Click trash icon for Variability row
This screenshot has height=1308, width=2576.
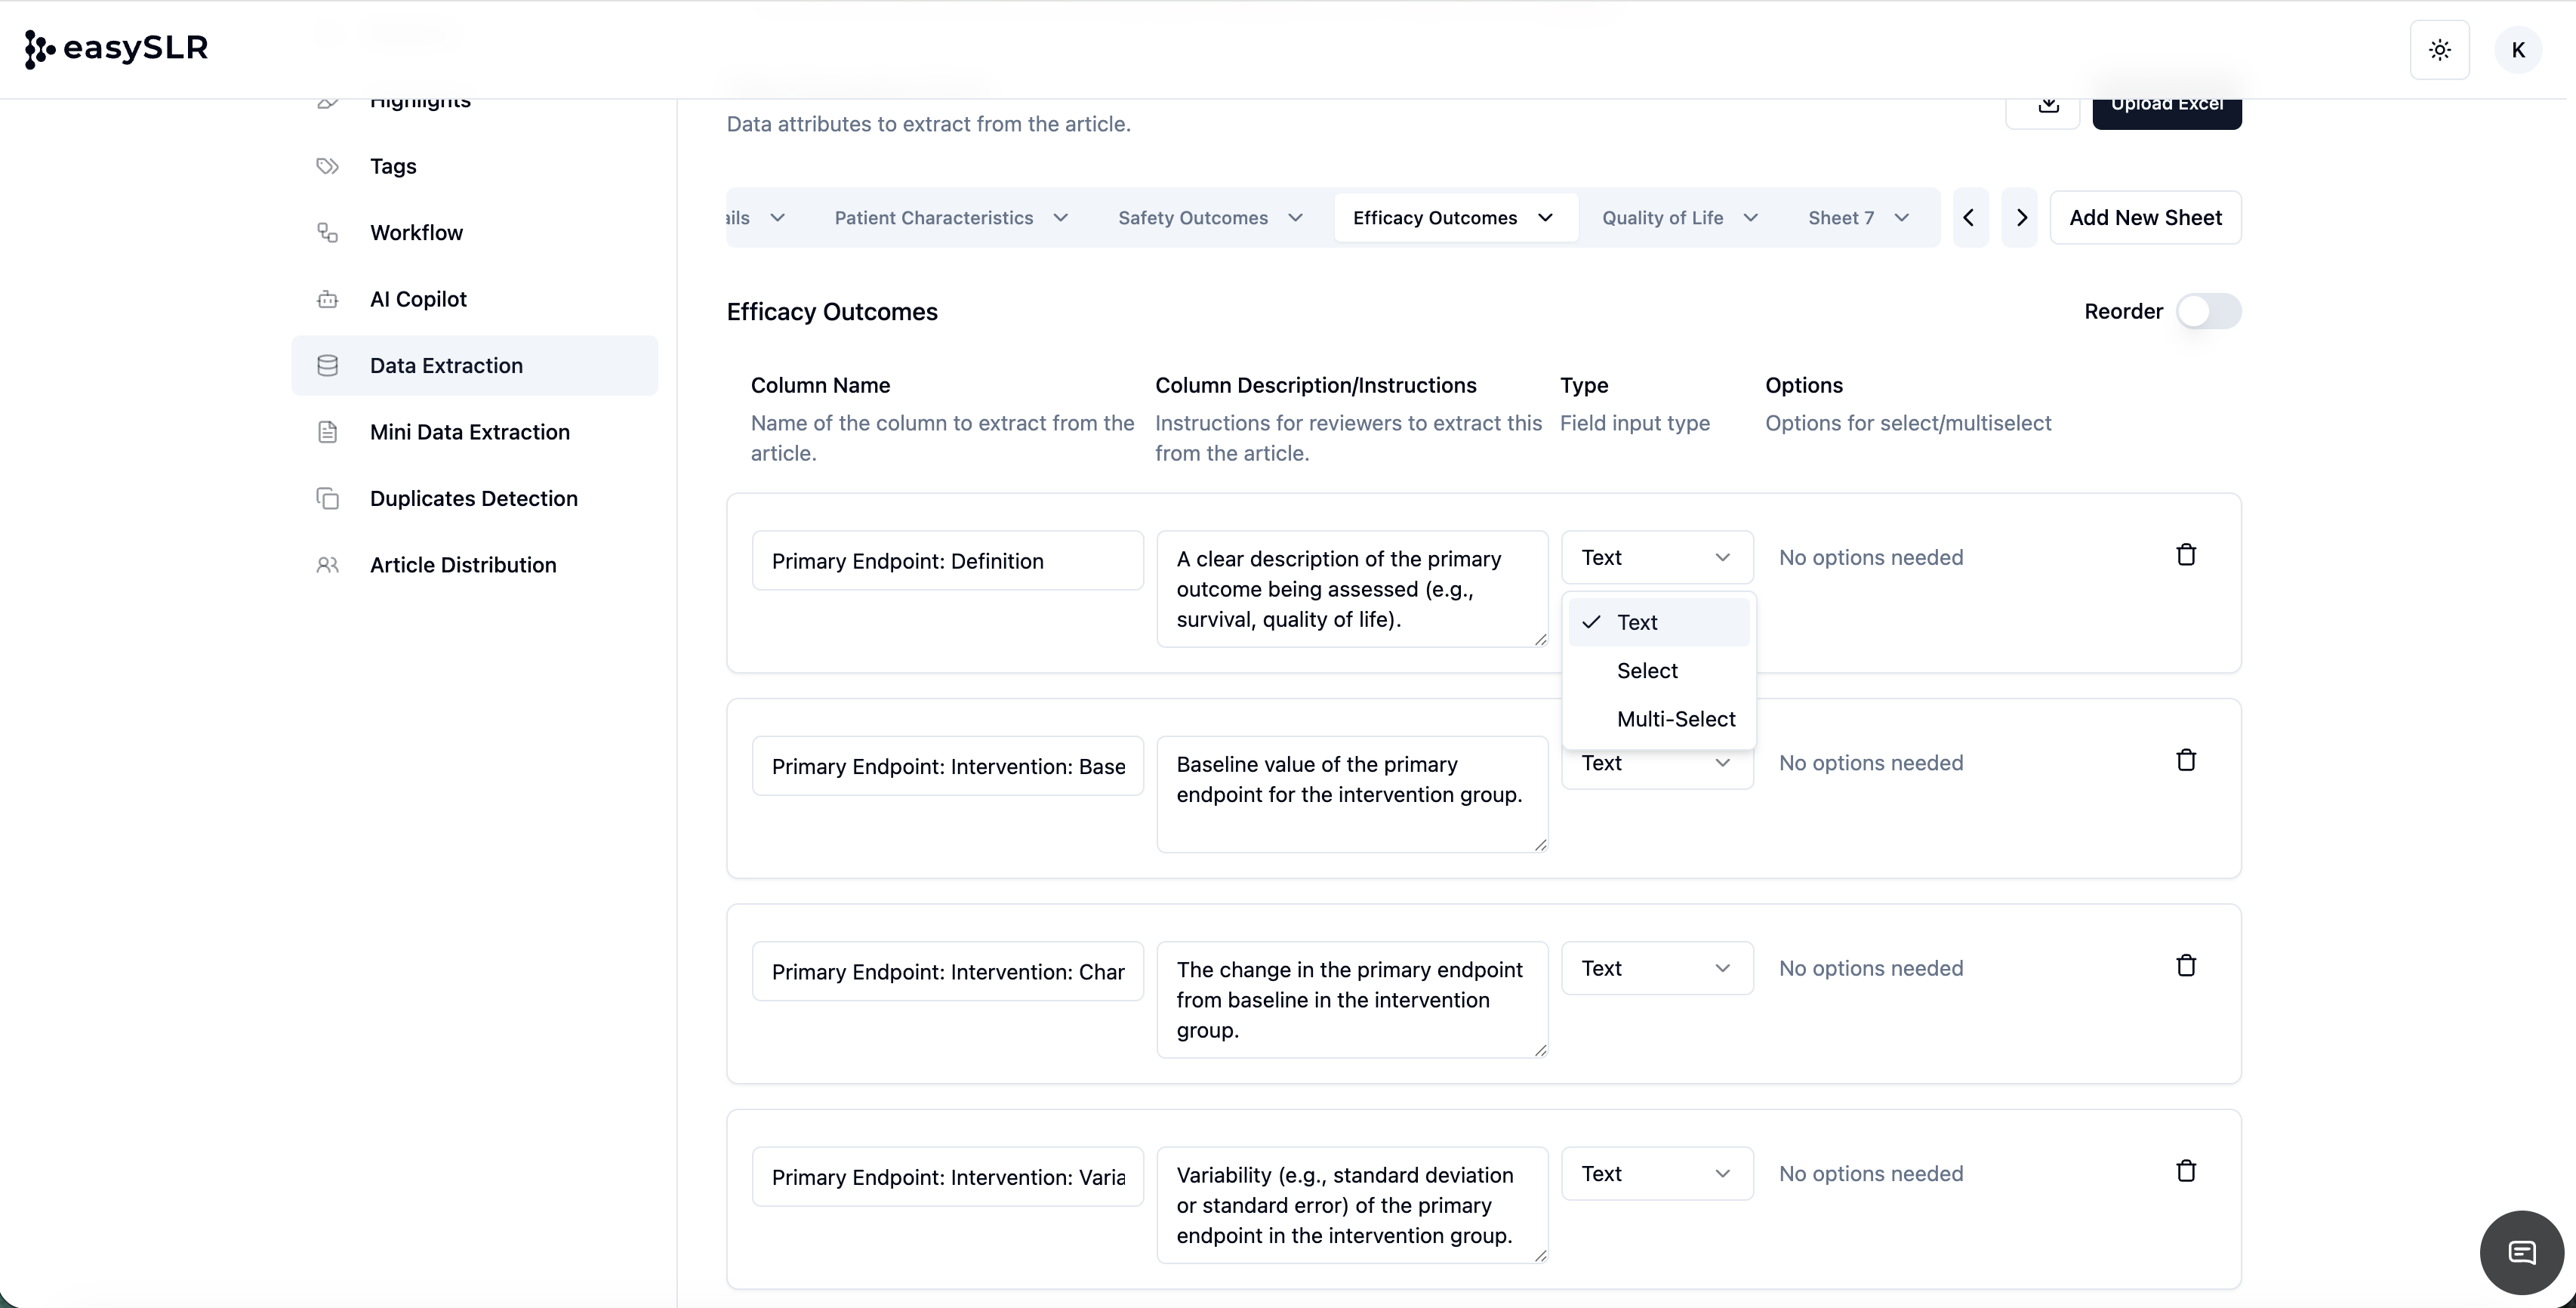(2185, 1171)
